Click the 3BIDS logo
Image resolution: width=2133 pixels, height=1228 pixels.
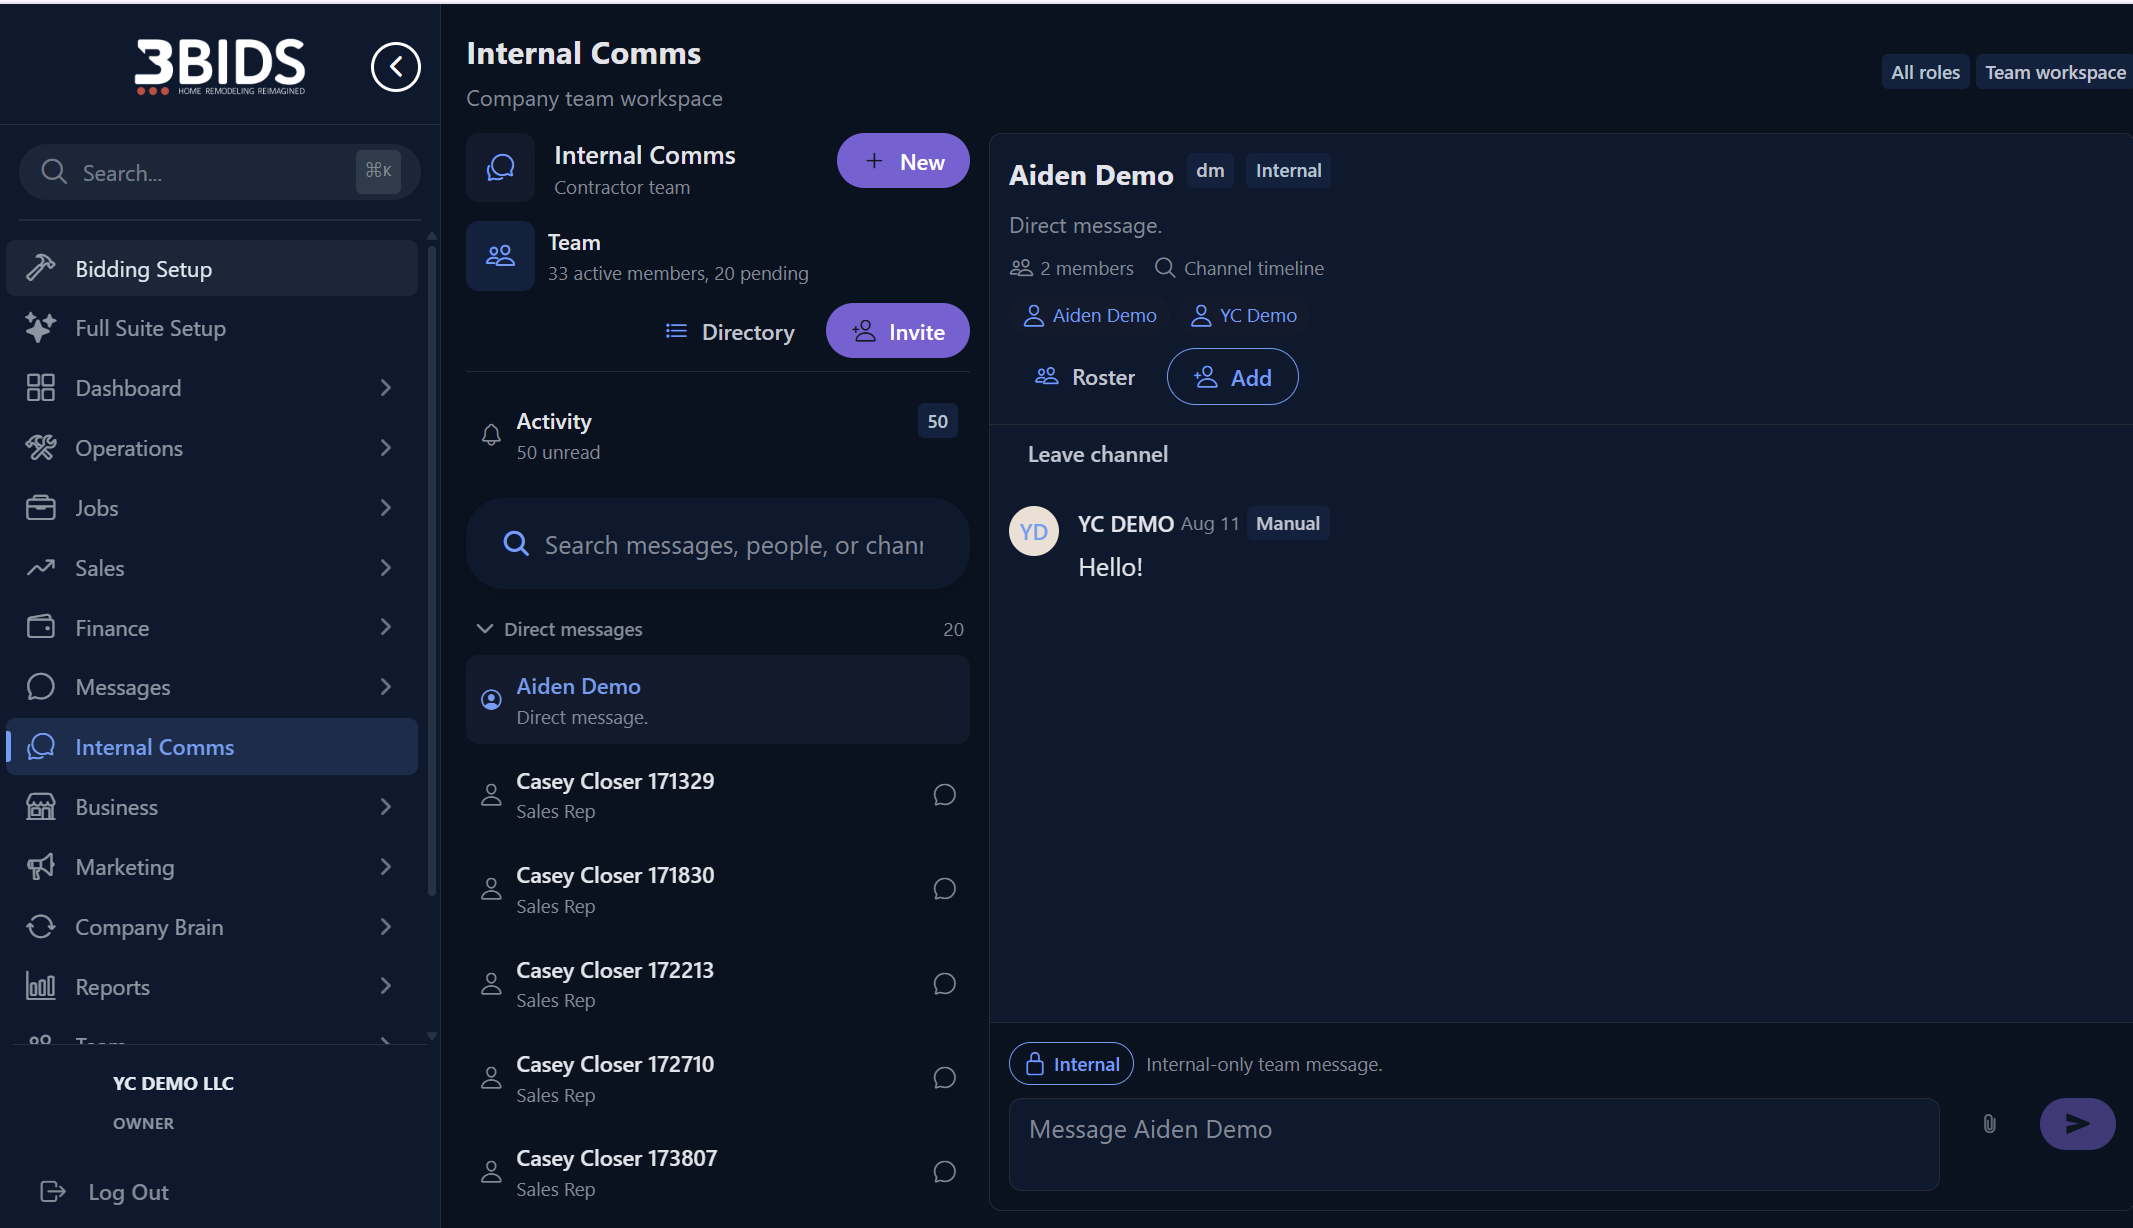(x=220, y=67)
